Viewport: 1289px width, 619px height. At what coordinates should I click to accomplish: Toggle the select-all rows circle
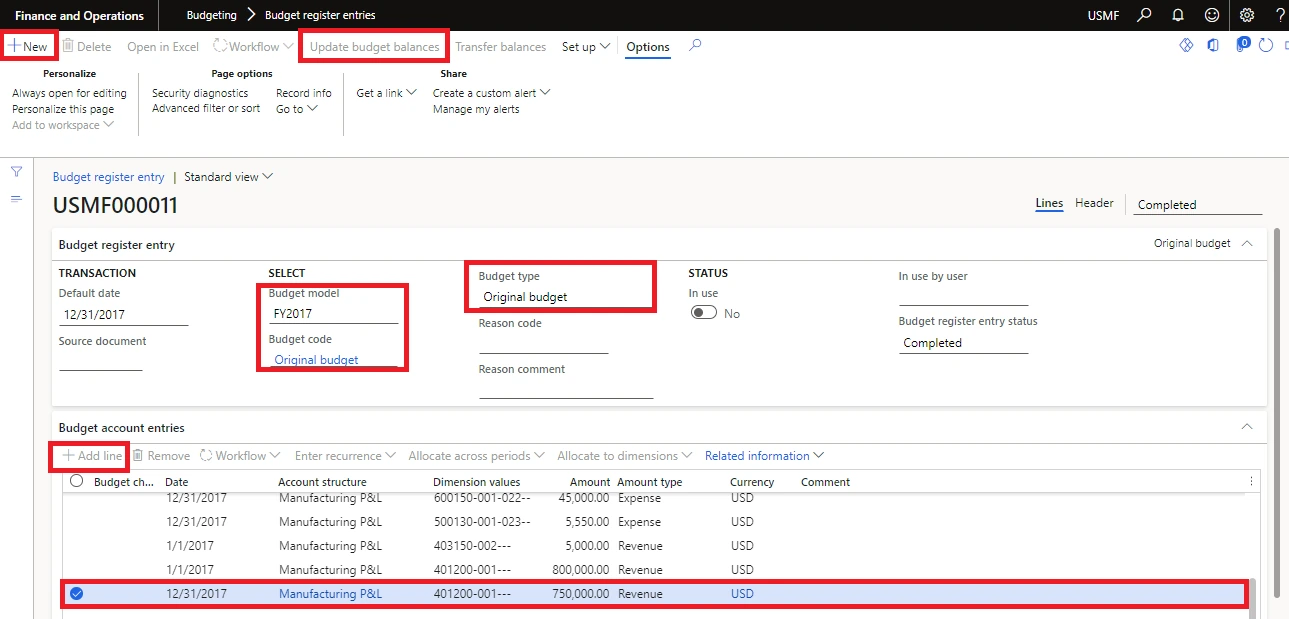point(76,481)
